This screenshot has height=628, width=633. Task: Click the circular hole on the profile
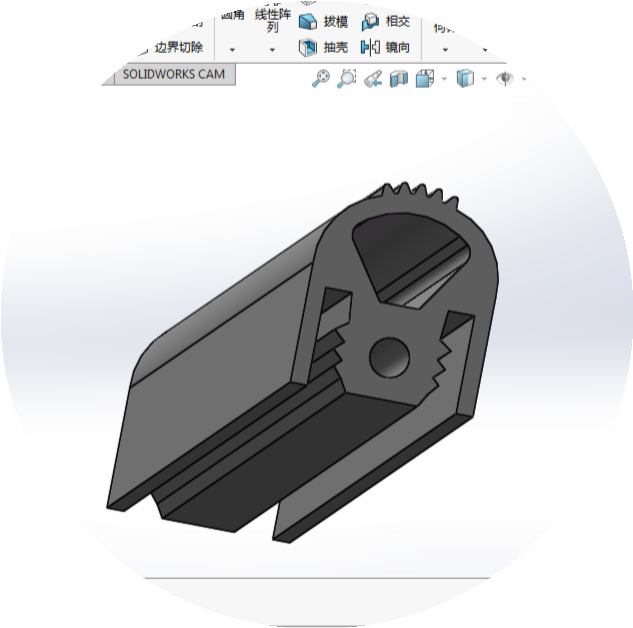[389, 357]
